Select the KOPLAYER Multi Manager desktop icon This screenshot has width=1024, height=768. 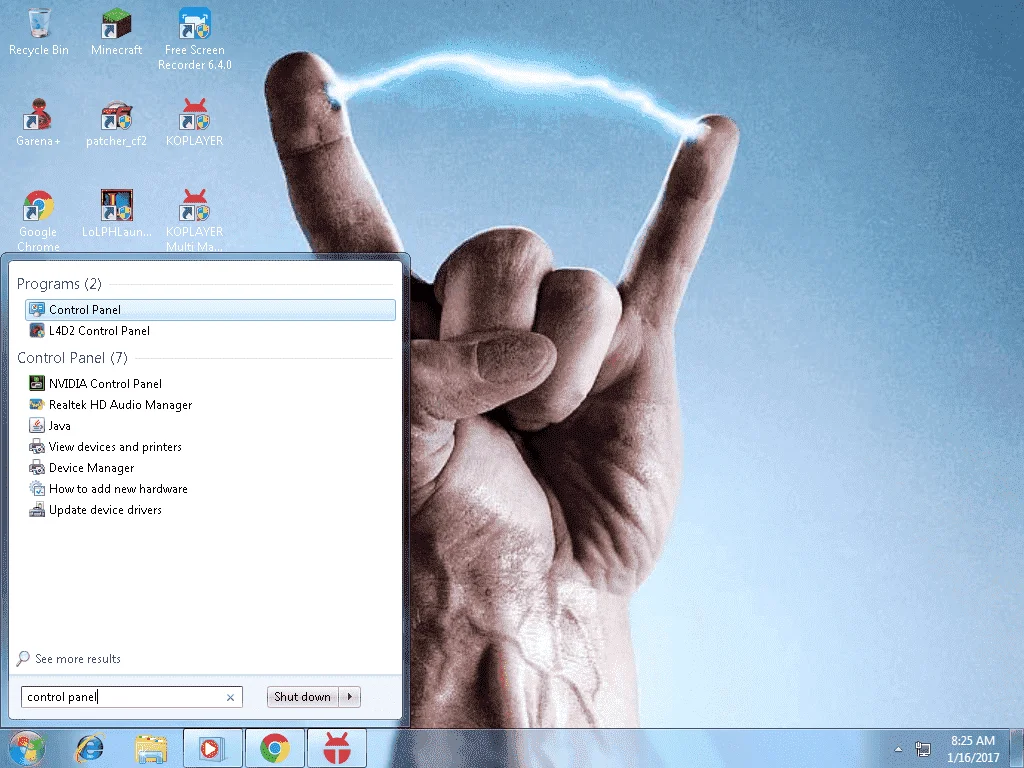pyautogui.click(x=195, y=221)
